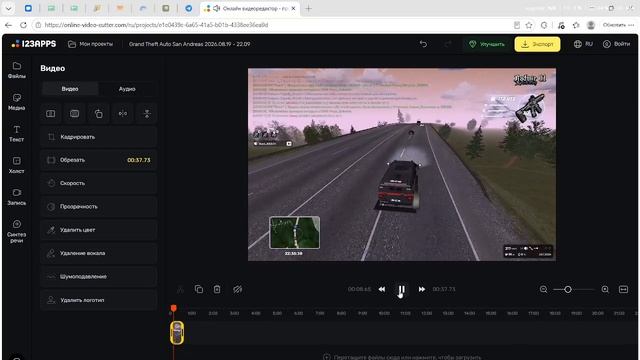
Task: Pause the video playback
Action: coord(402,289)
